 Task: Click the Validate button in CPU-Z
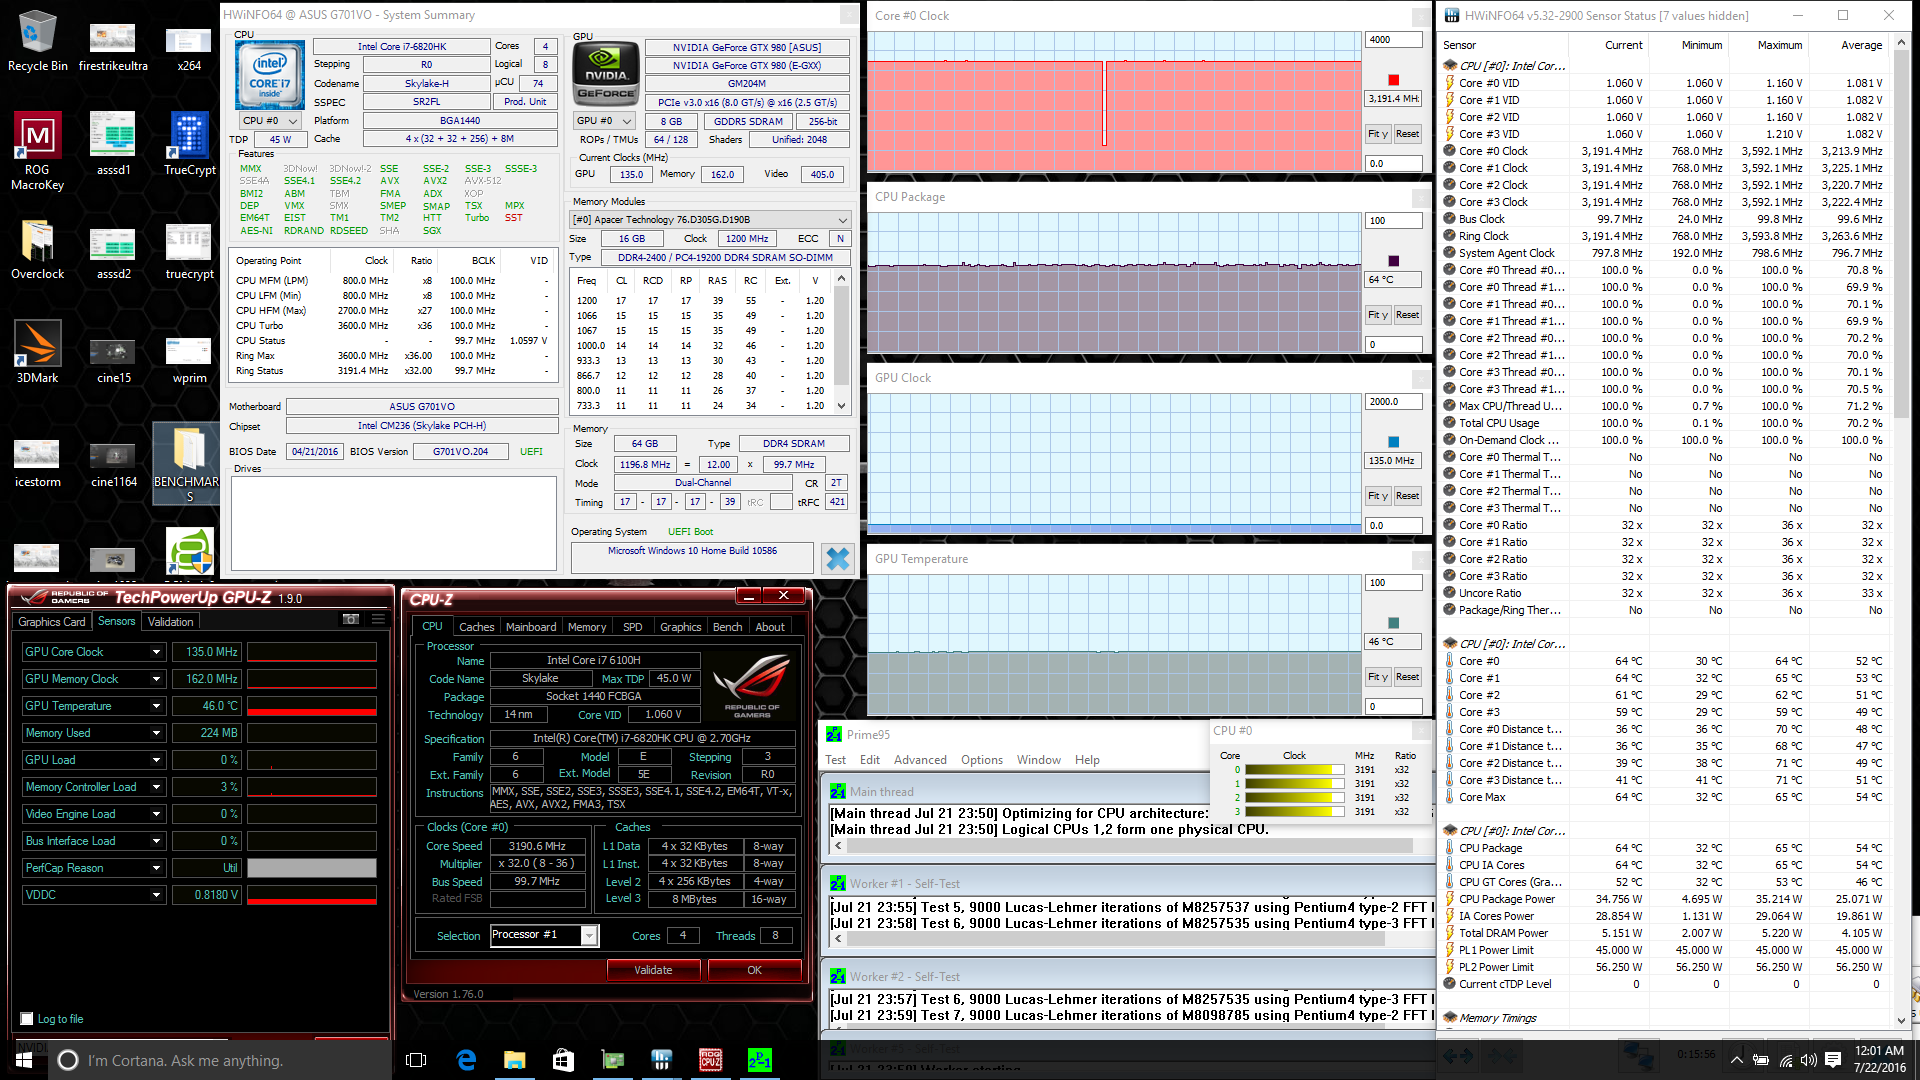[653, 970]
